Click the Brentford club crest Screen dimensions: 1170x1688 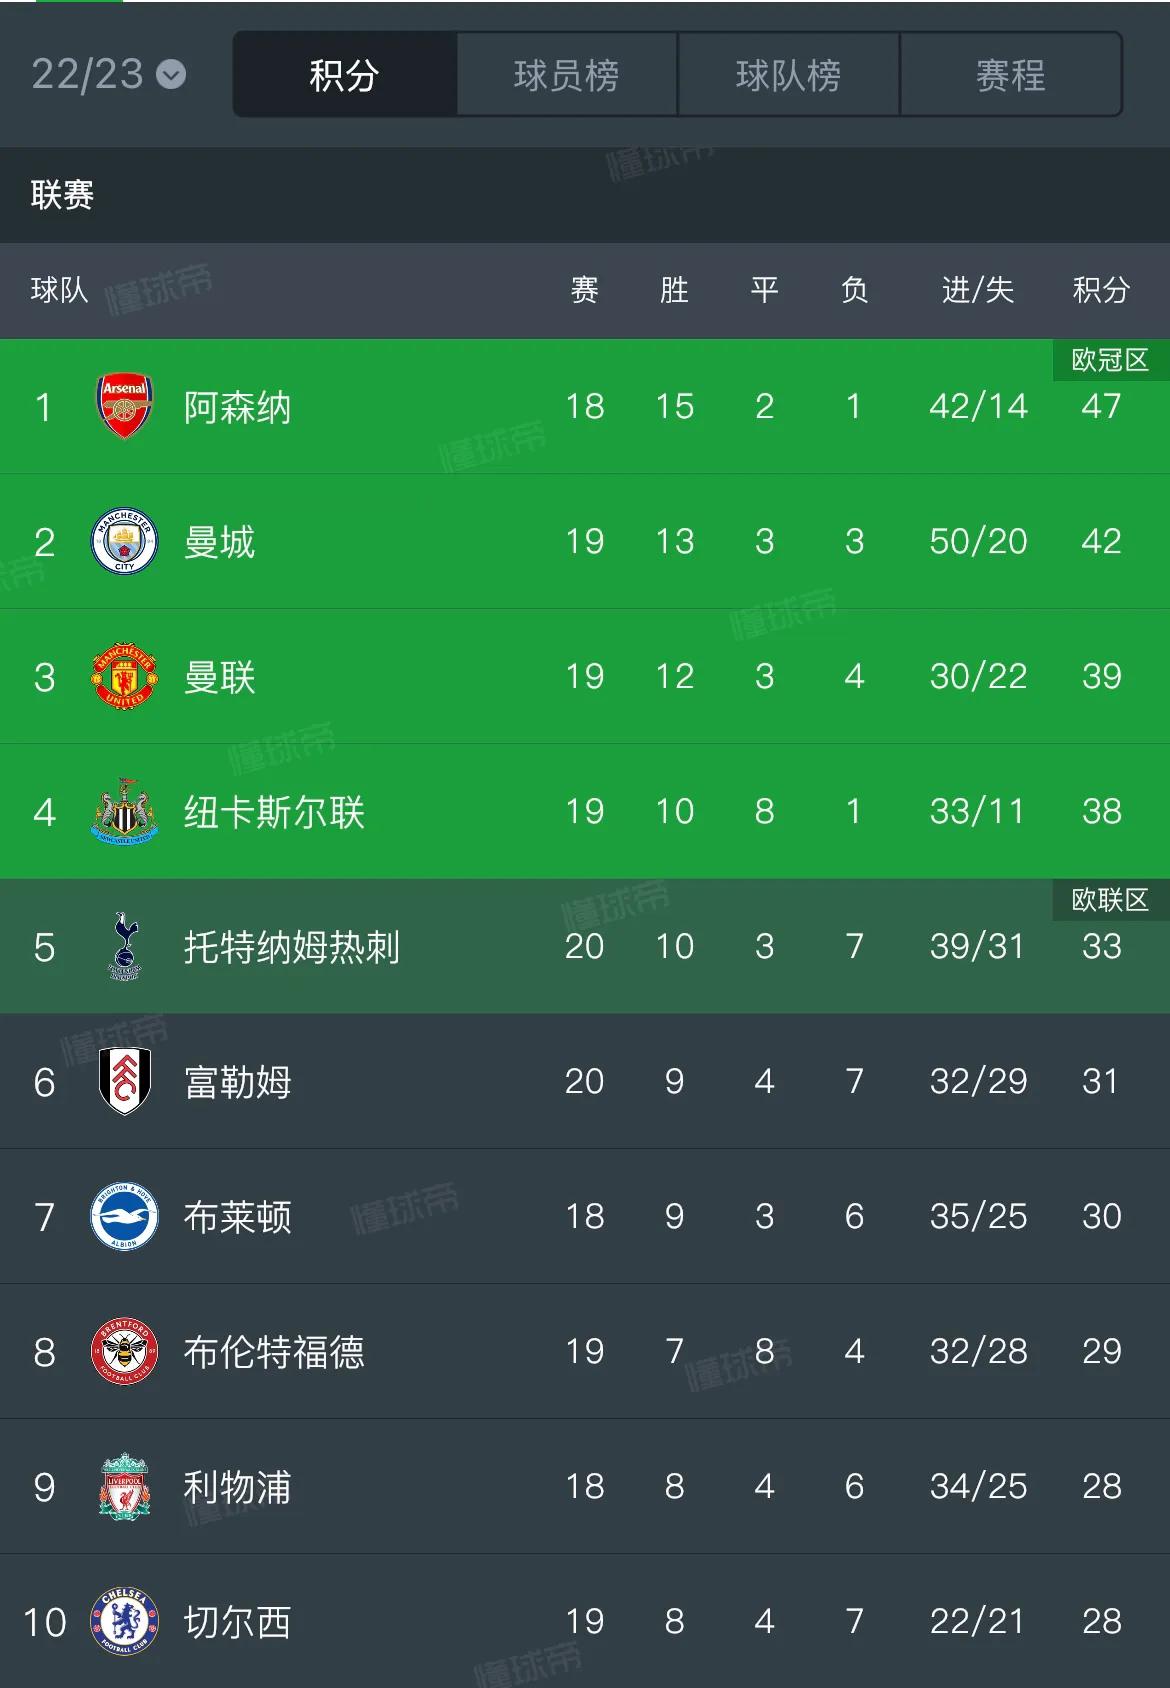(x=124, y=1351)
